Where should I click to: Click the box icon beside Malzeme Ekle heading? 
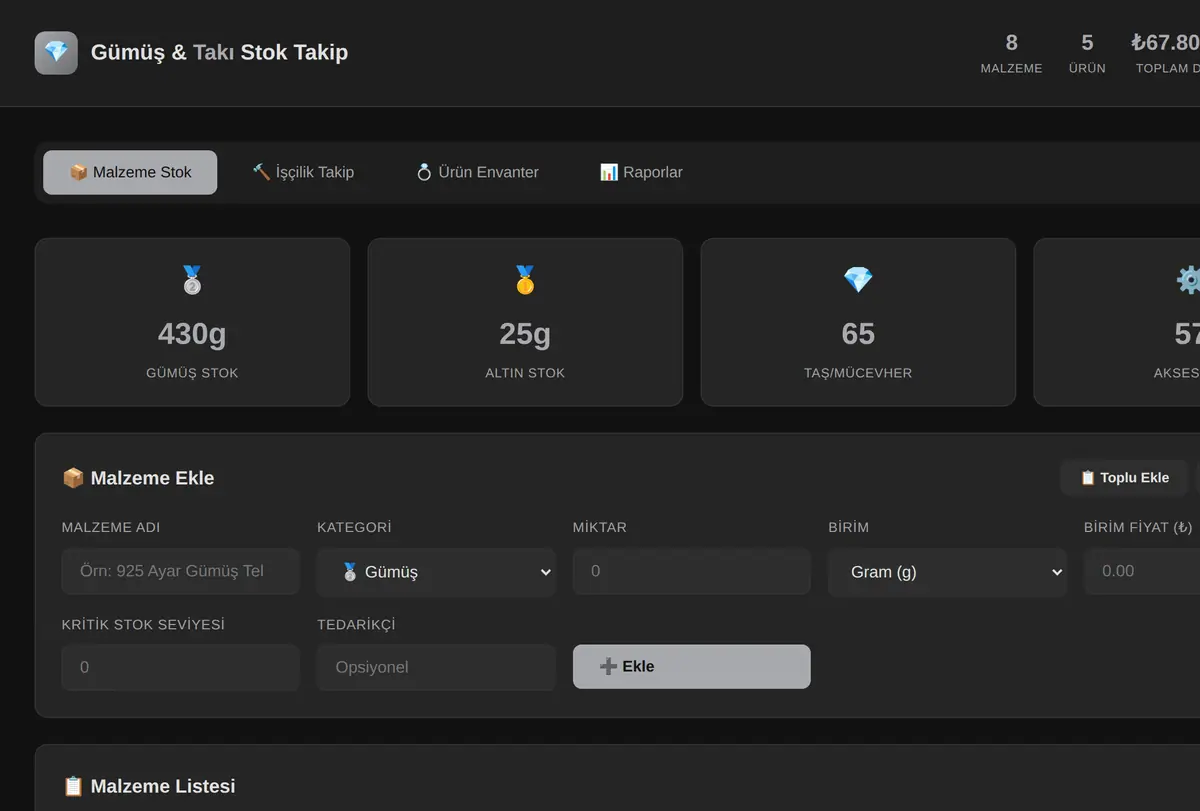coord(73,478)
